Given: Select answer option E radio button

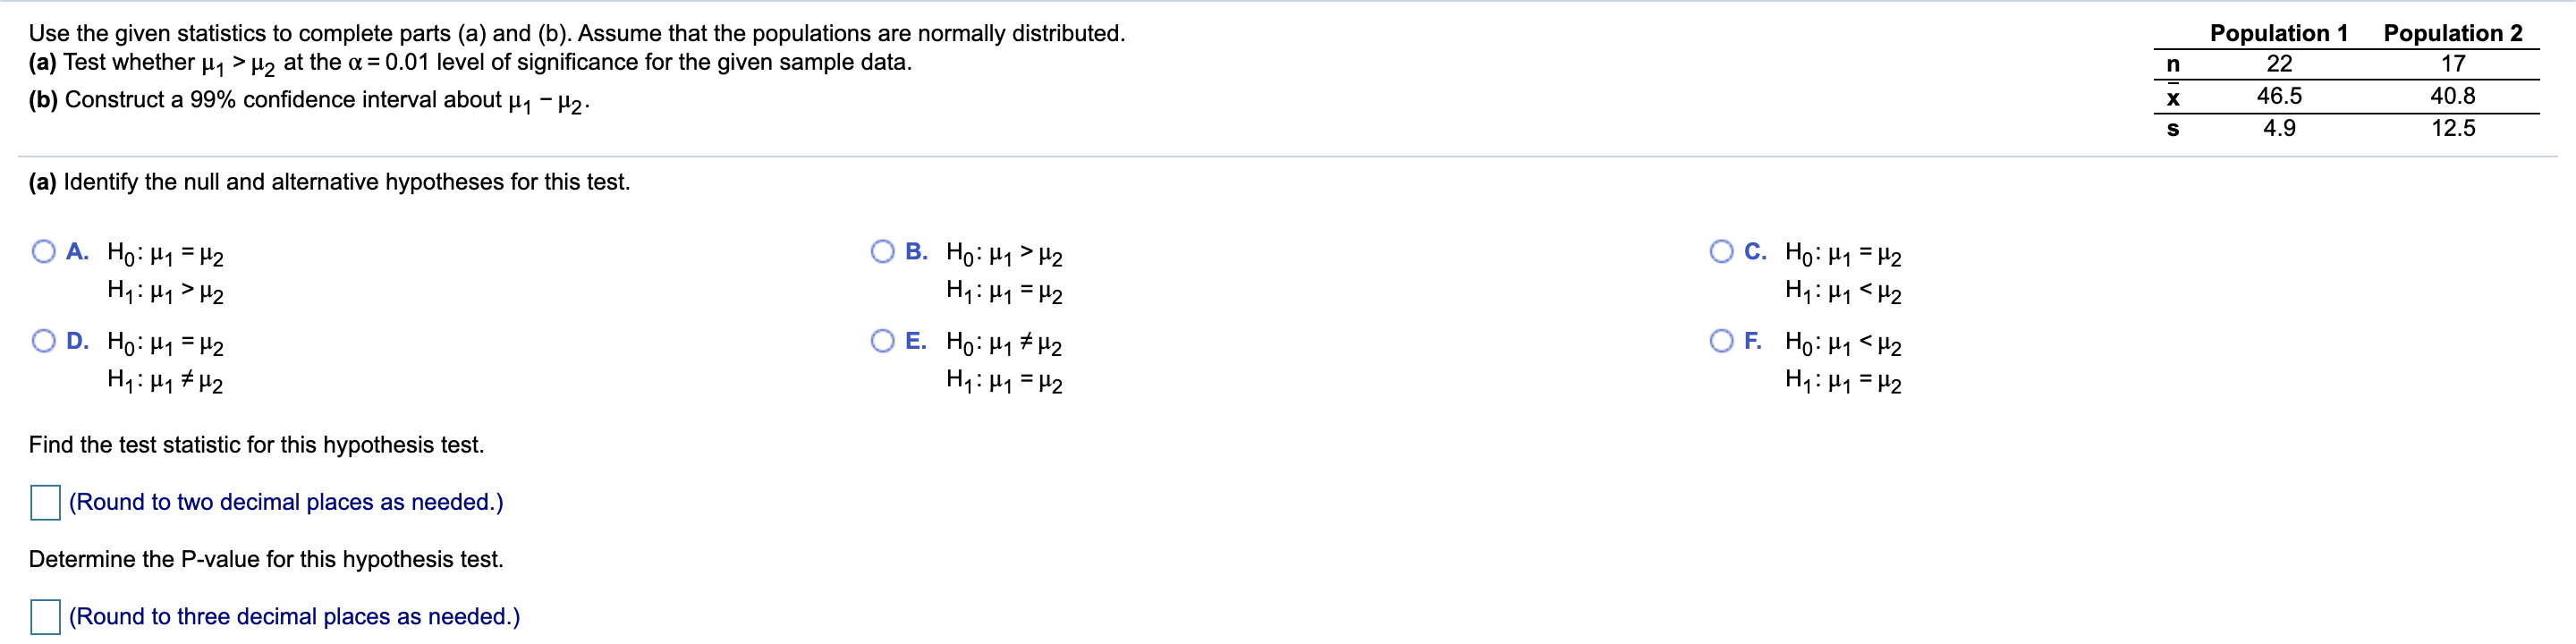Looking at the screenshot, I should [883, 341].
